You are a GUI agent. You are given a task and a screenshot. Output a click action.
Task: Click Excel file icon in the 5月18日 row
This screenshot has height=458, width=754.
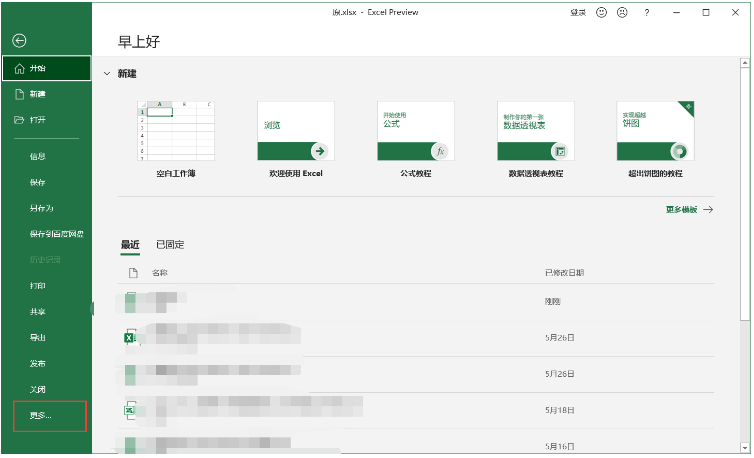129,410
